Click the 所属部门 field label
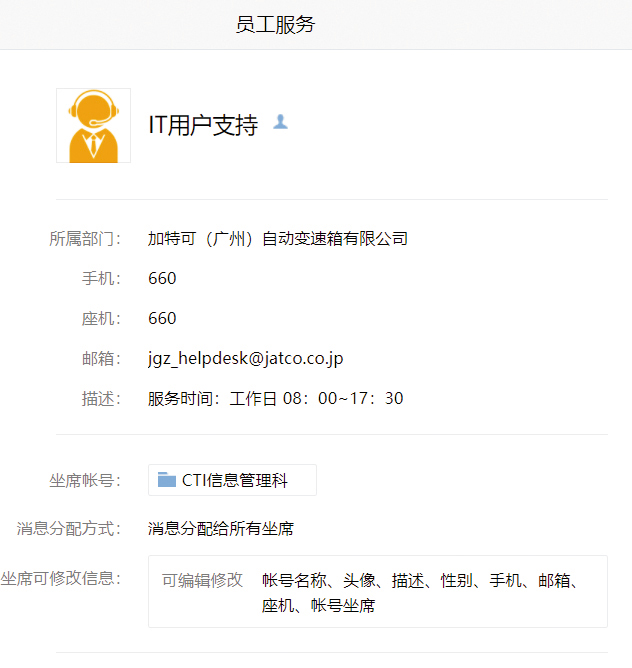 tap(85, 238)
